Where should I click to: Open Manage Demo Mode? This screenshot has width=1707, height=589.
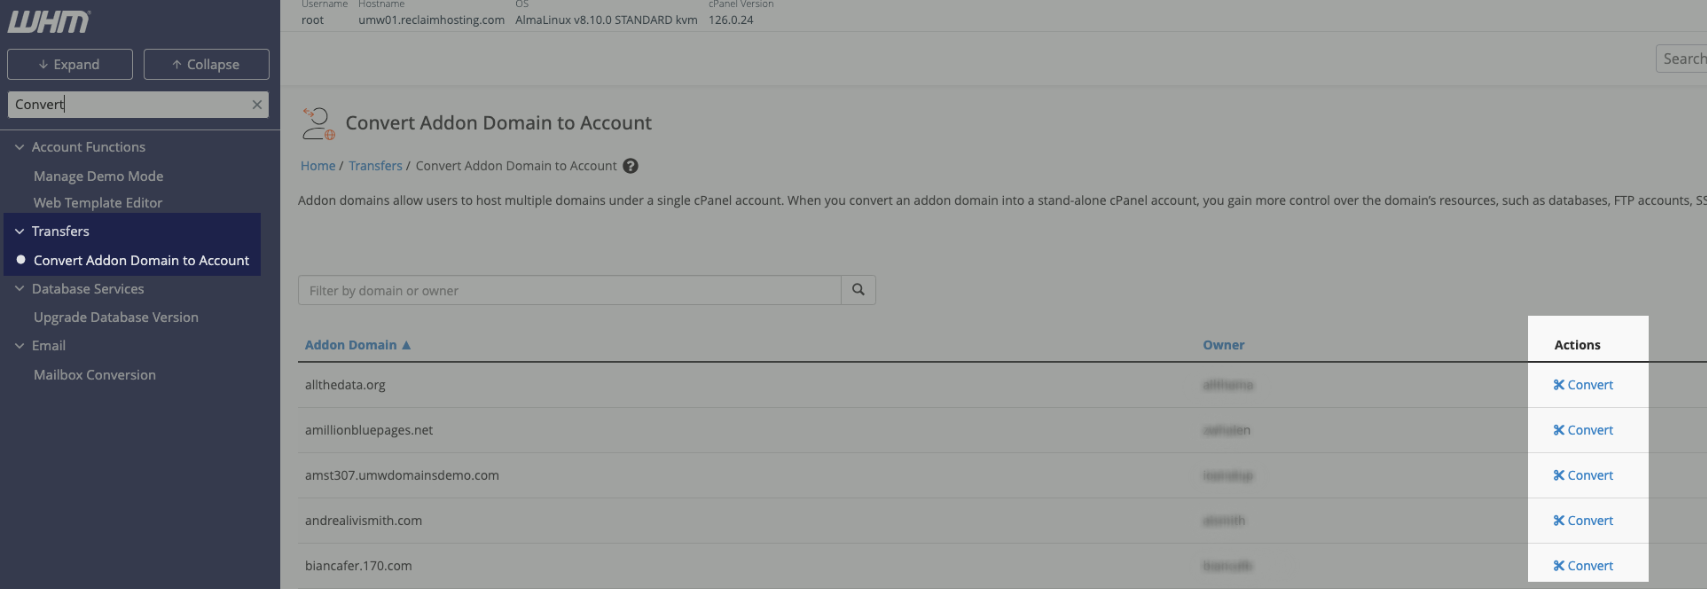[98, 176]
